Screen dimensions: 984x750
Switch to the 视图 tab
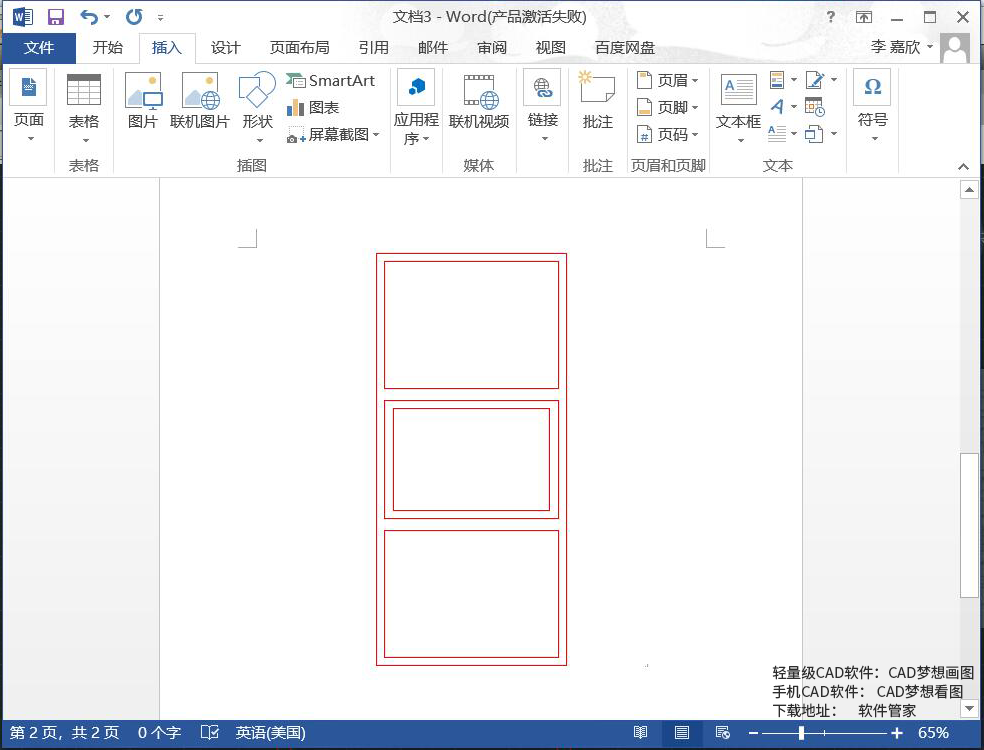pyautogui.click(x=550, y=48)
